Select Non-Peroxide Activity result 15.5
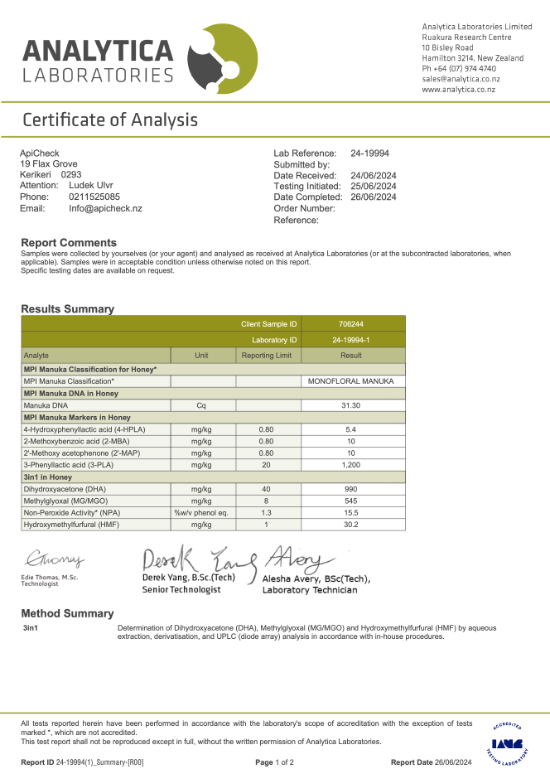This screenshot has width=550, height=780. (x=351, y=512)
